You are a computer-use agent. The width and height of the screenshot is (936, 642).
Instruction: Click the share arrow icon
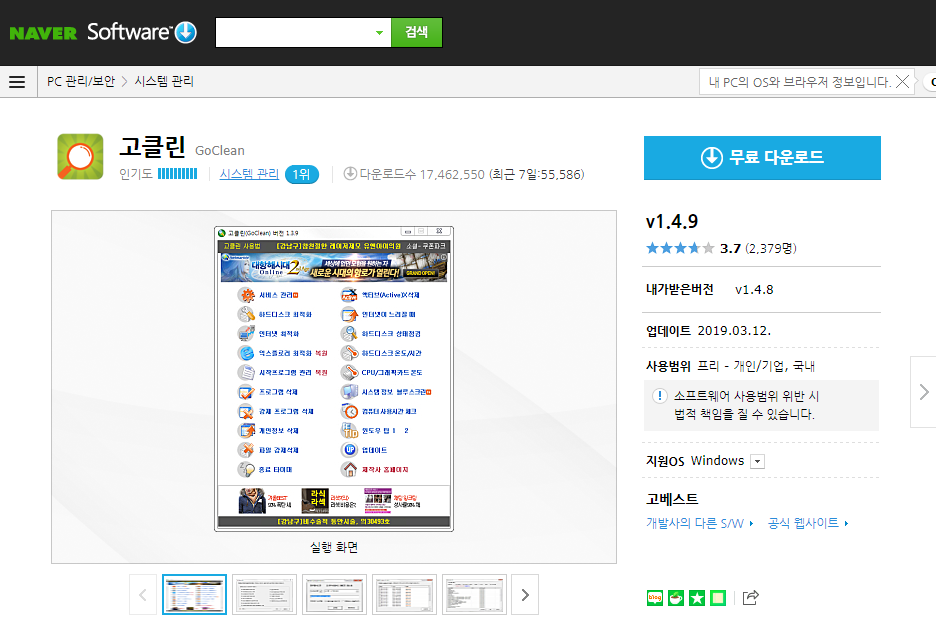(750, 597)
